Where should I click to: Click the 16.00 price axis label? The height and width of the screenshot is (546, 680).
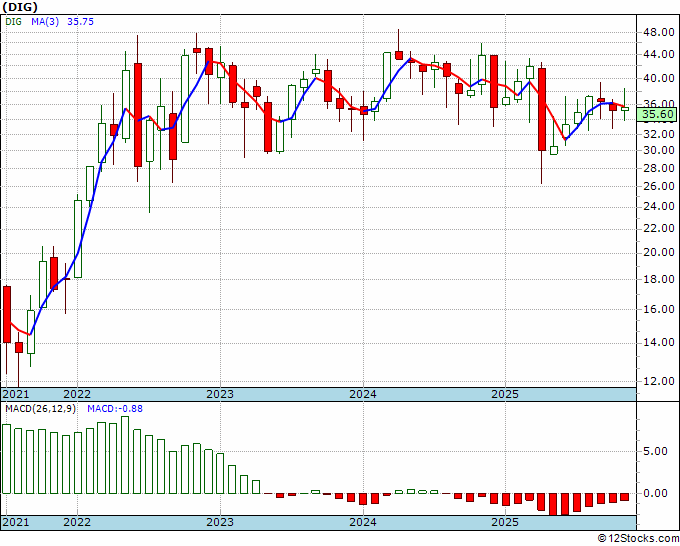(x=659, y=309)
